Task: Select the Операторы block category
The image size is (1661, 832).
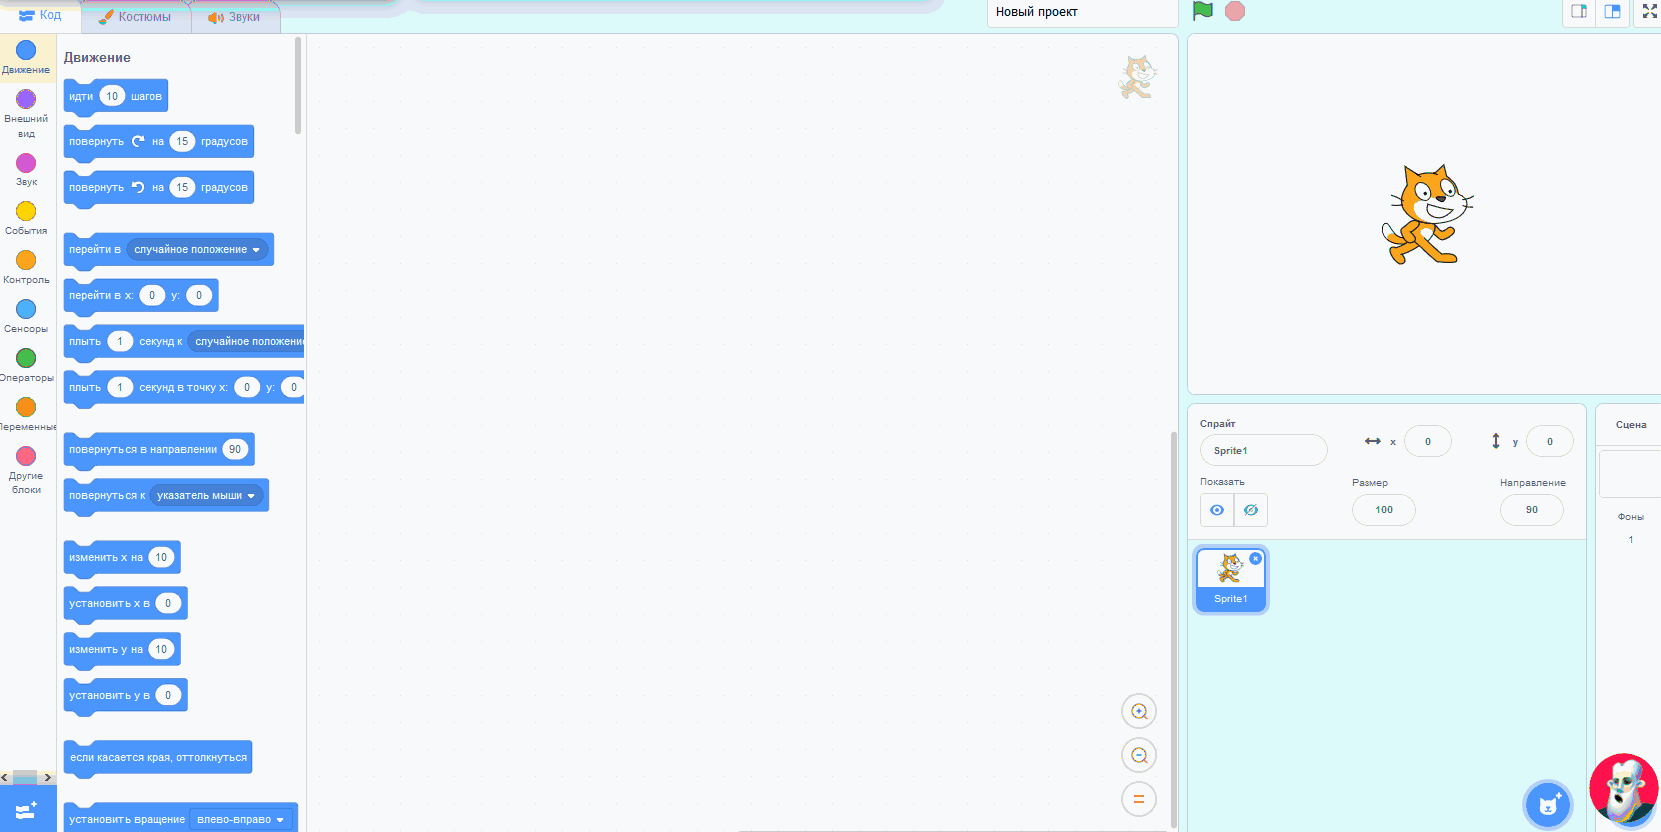Action: (x=26, y=364)
